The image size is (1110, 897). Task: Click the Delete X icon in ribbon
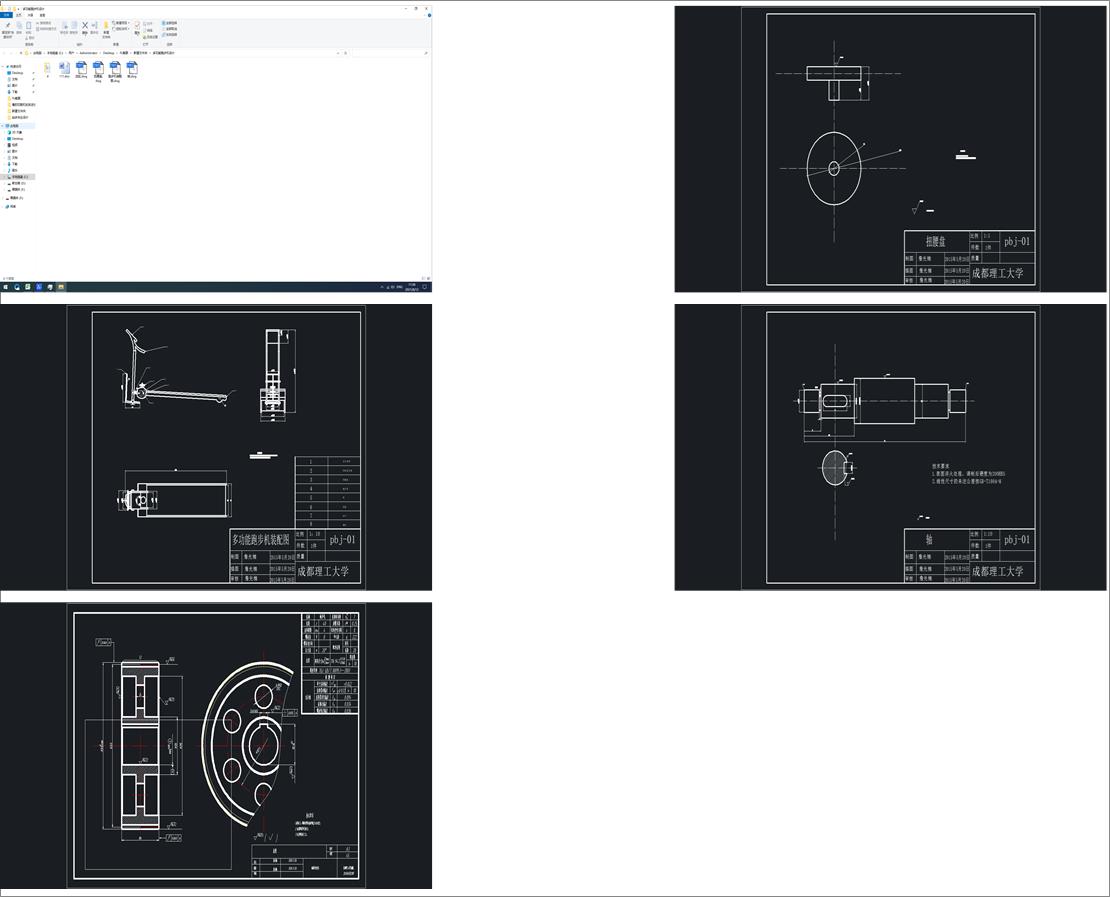[x=85, y=25]
